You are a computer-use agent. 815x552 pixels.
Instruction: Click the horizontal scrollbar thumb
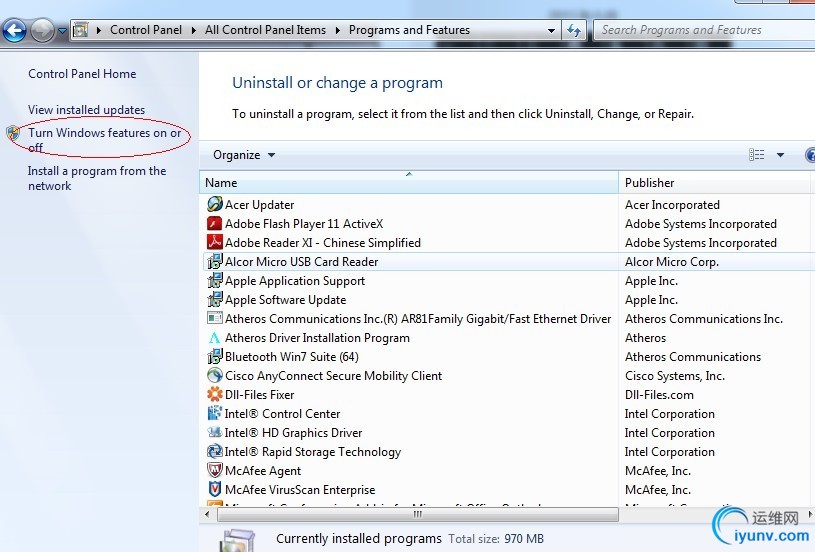418,515
